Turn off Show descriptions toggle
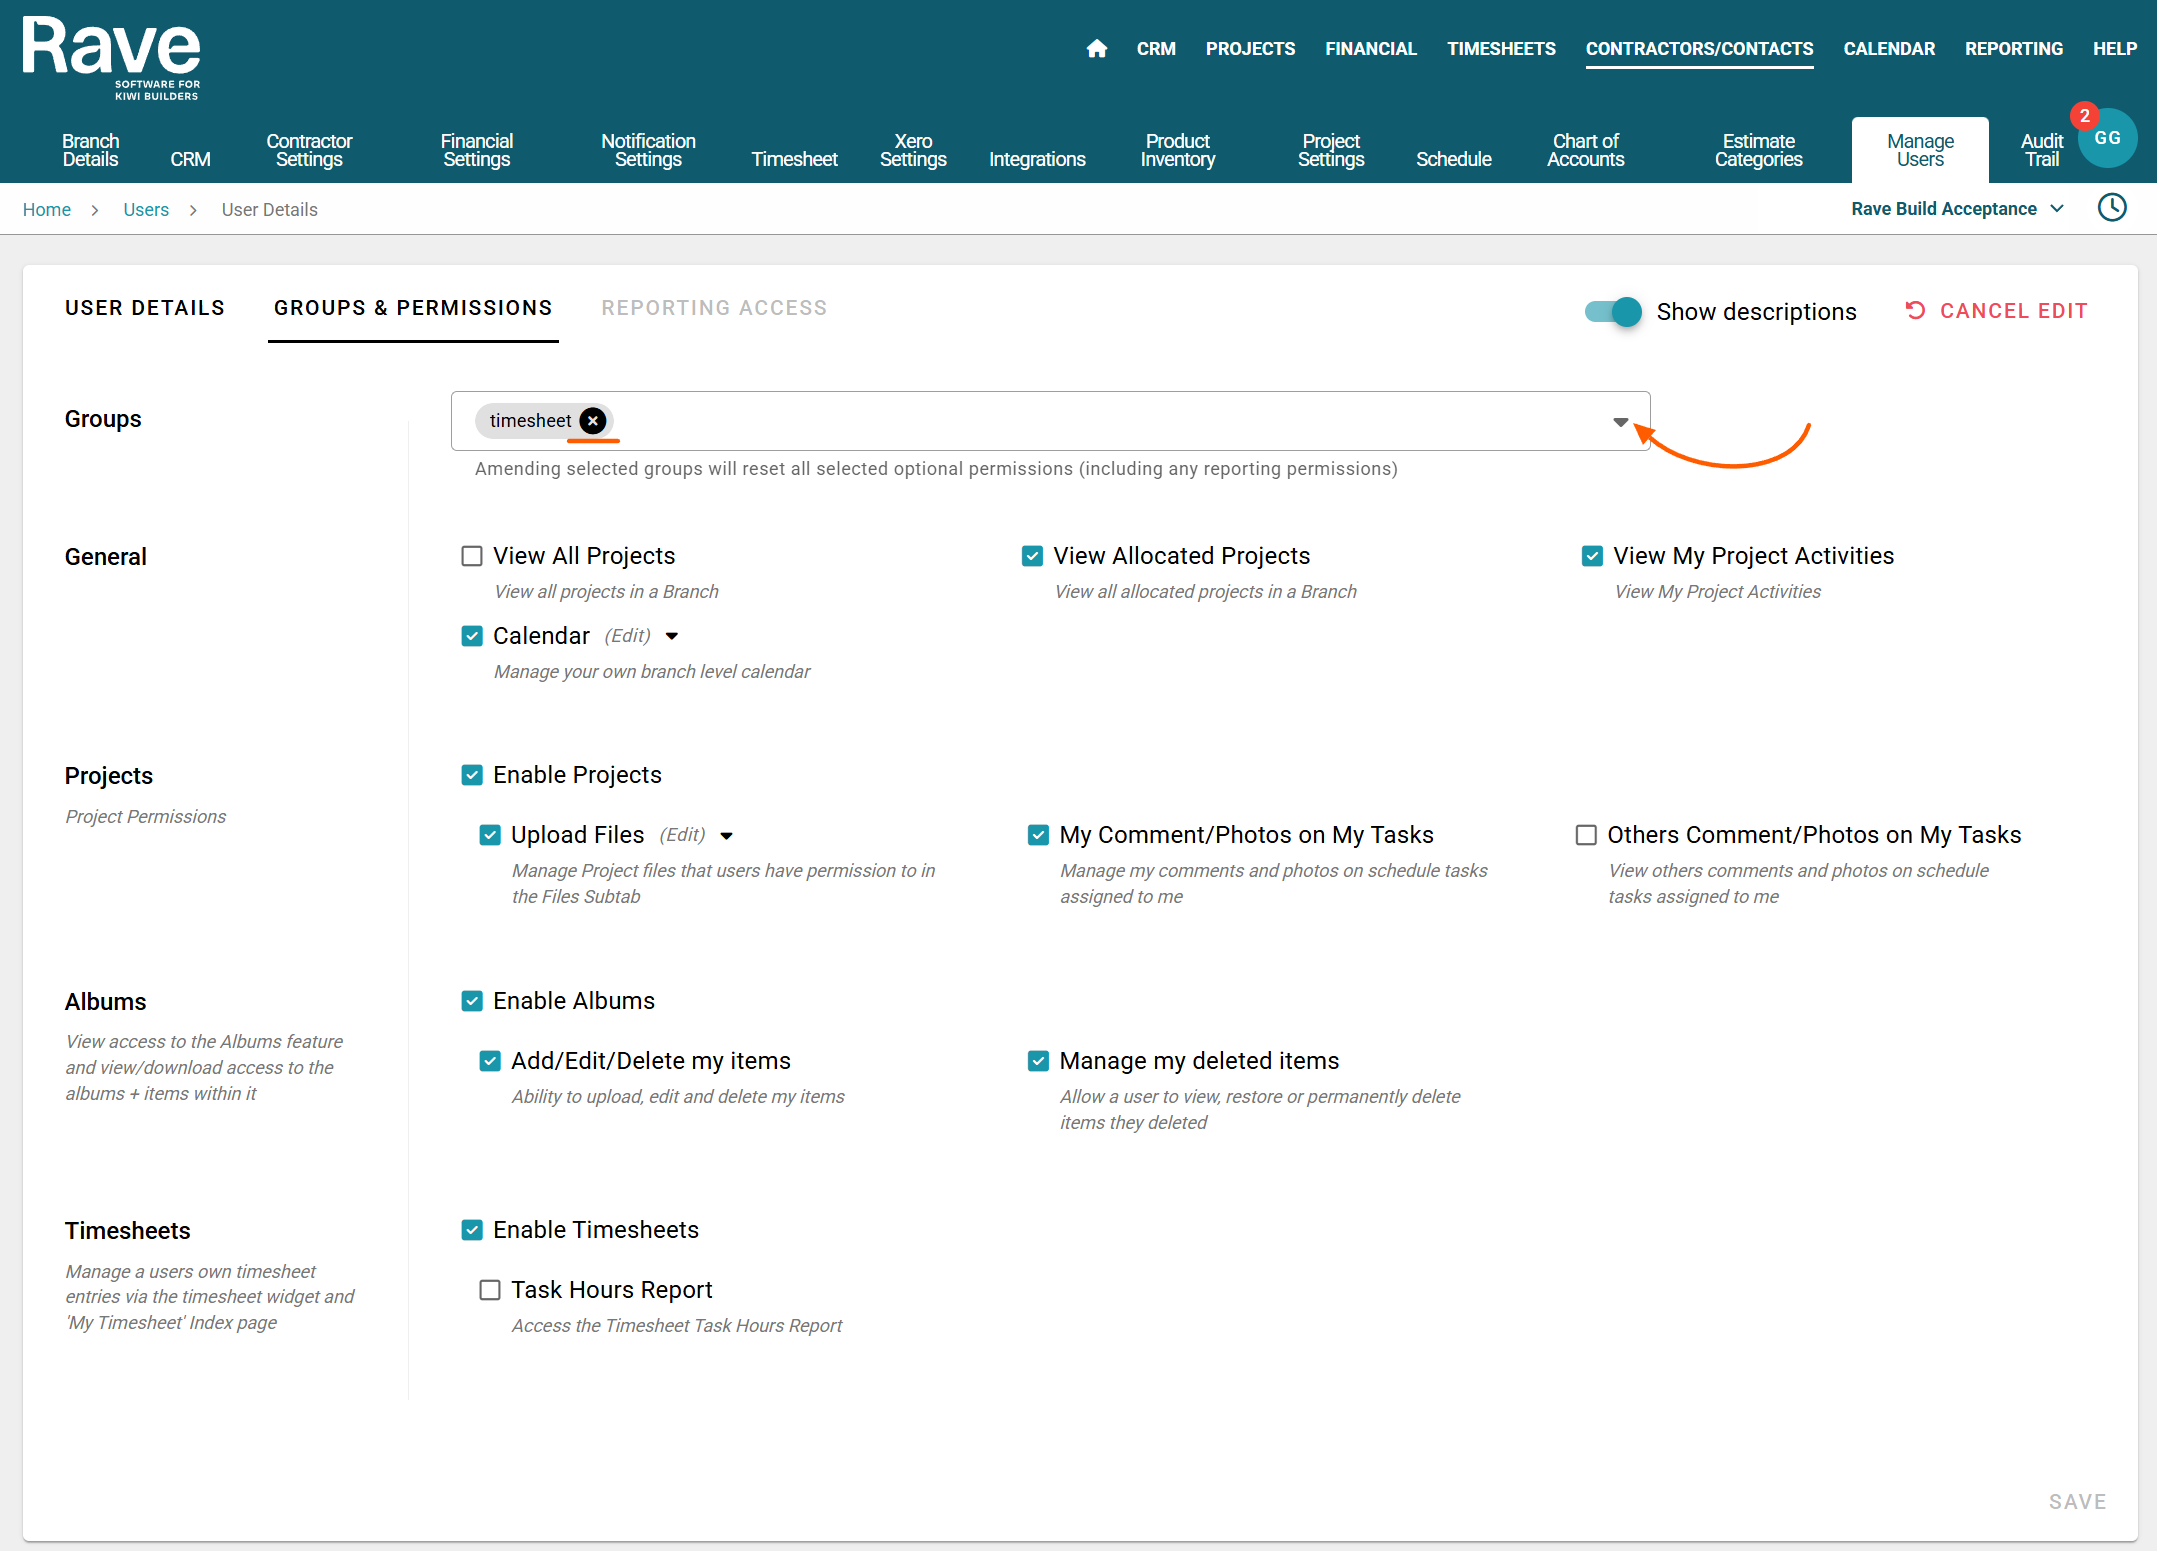This screenshot has width=2157, height=1551. 1613,312
